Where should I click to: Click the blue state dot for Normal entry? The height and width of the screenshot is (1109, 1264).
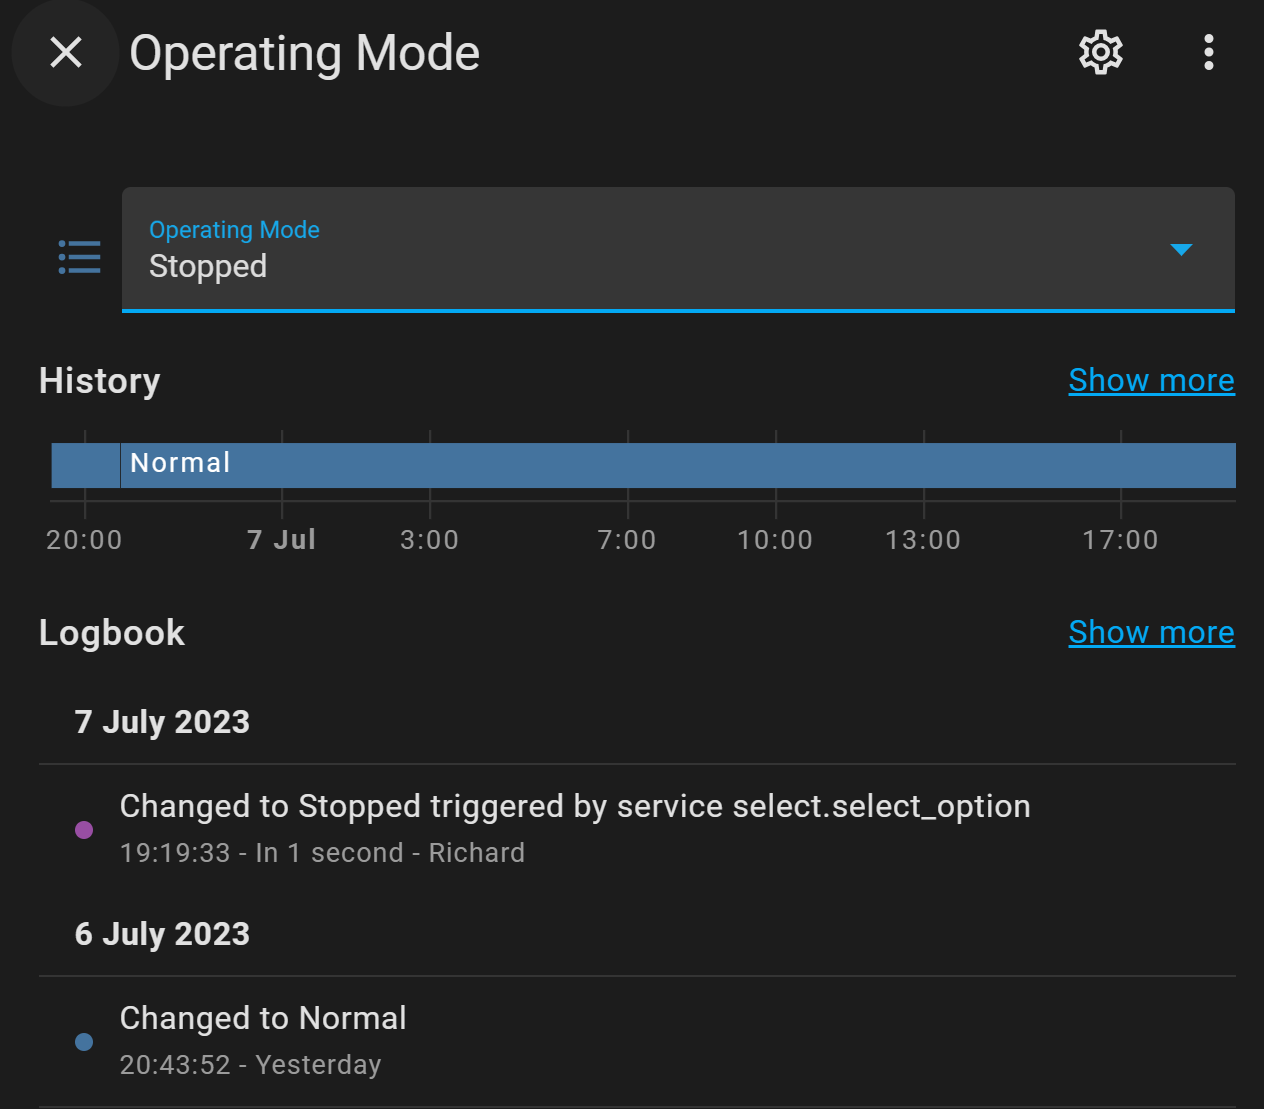84,1041
